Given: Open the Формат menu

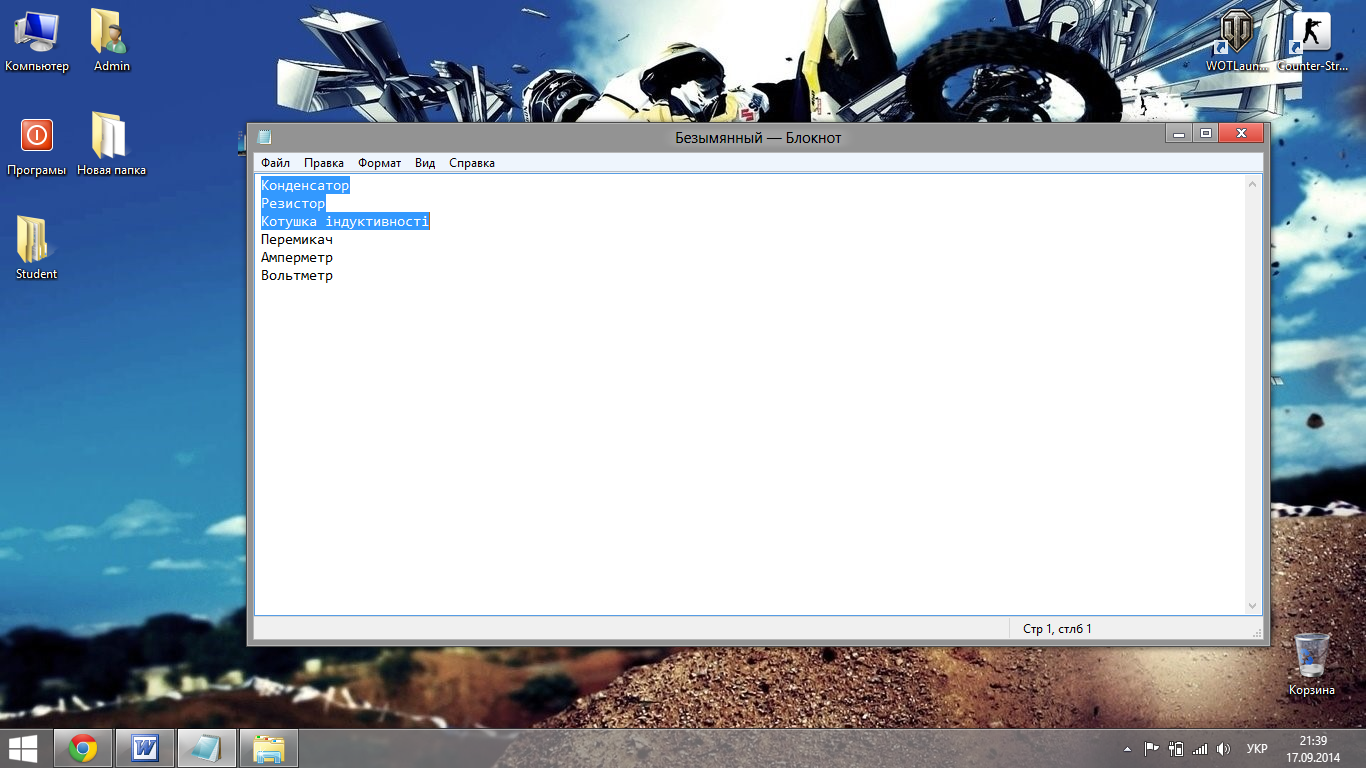Looking at the screenshot, I should [x=379, y=163].
